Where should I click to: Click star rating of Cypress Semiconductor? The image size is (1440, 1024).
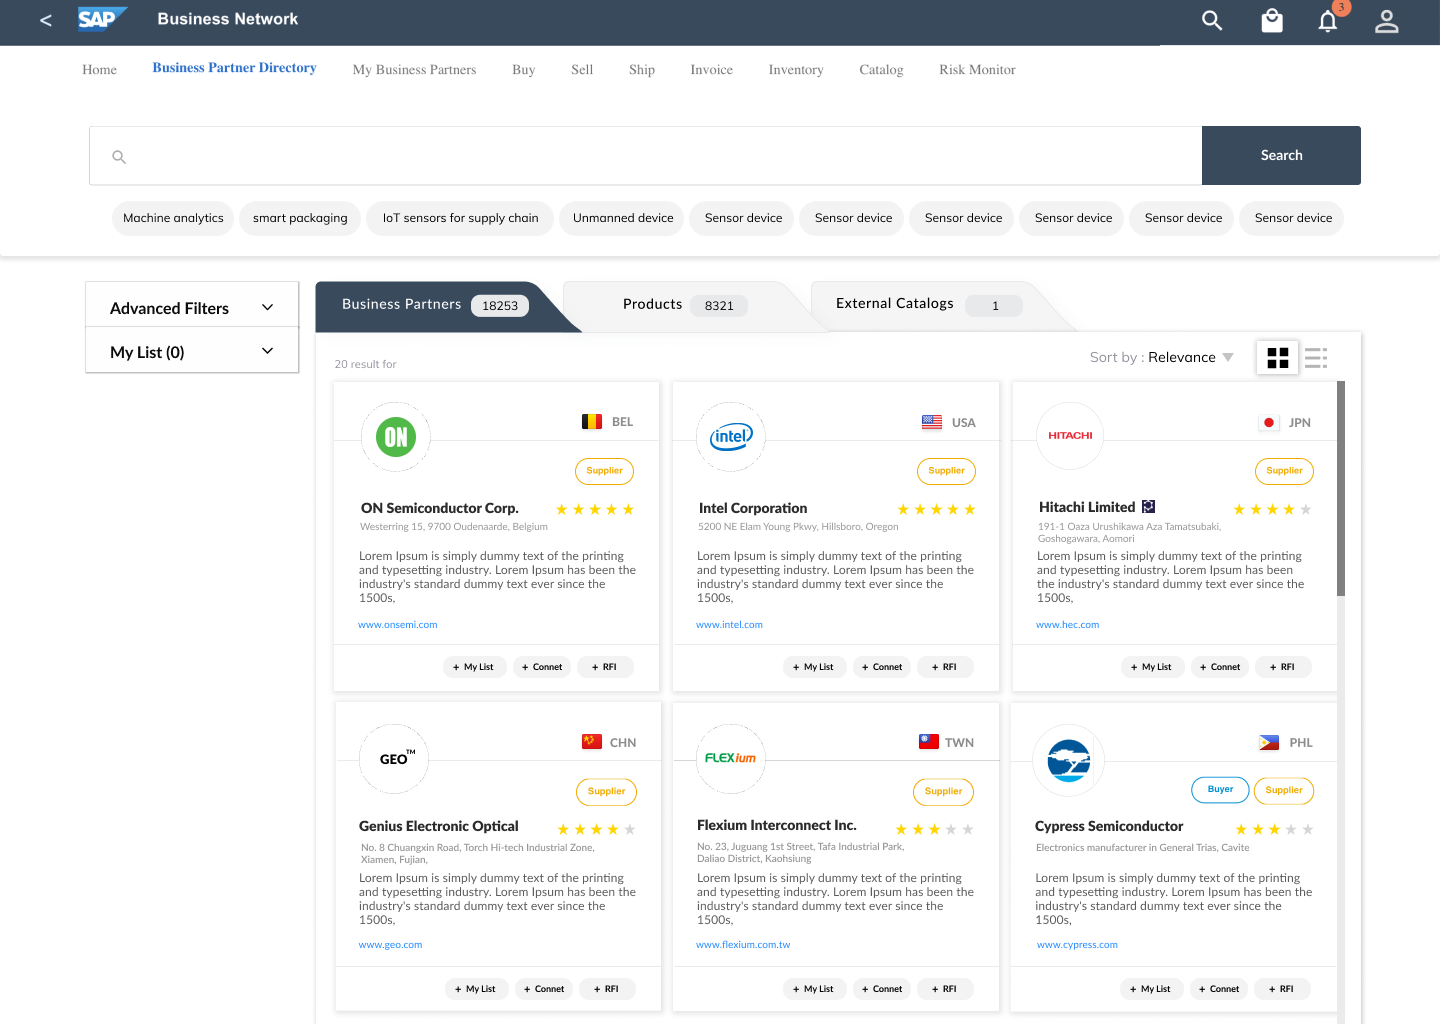(x=1274, y=830)
